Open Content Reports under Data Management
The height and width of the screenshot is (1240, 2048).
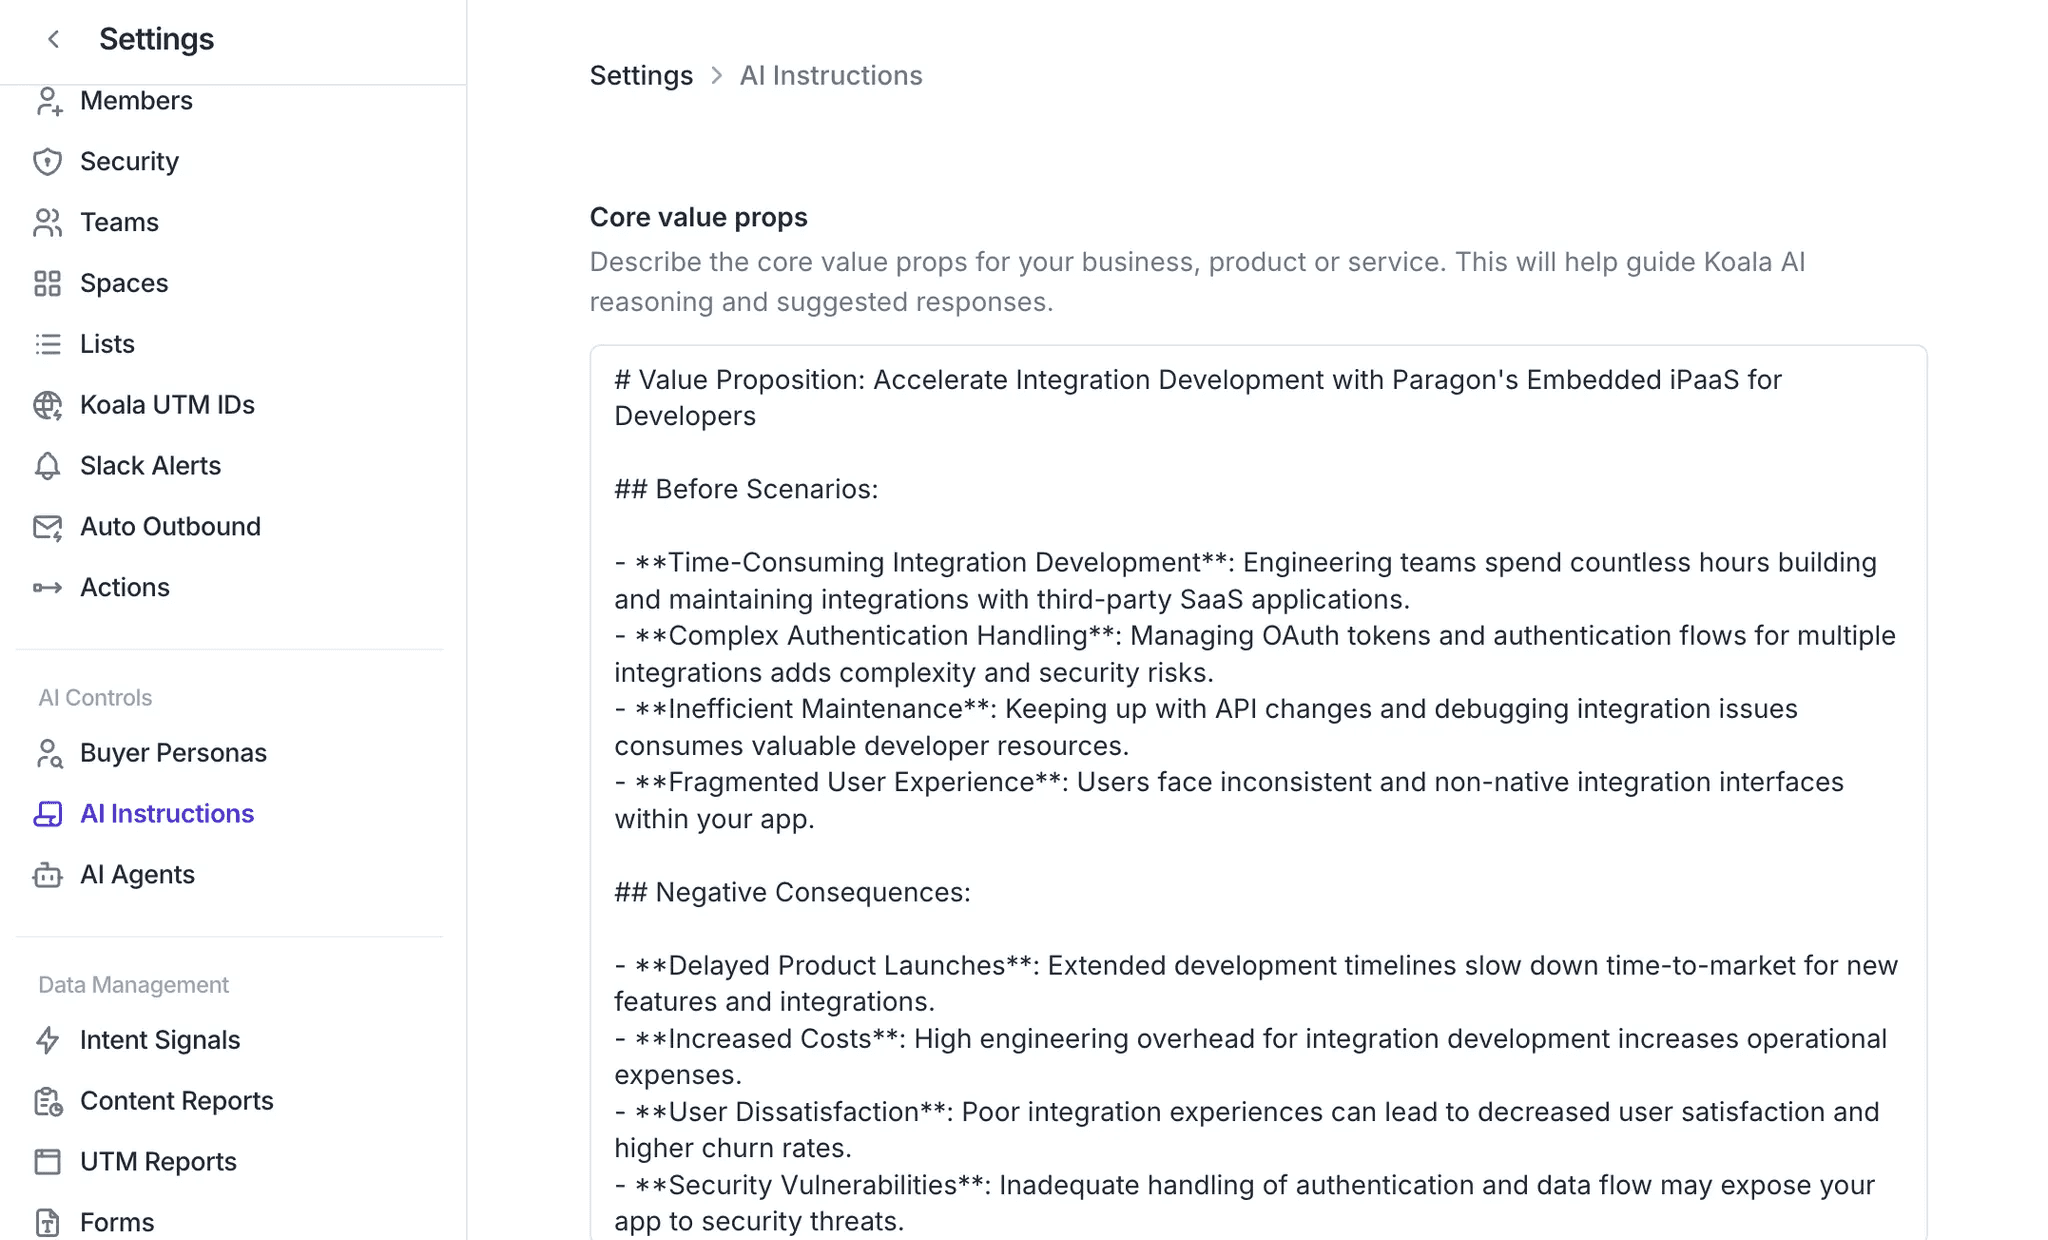click(x=177, y=1101)
